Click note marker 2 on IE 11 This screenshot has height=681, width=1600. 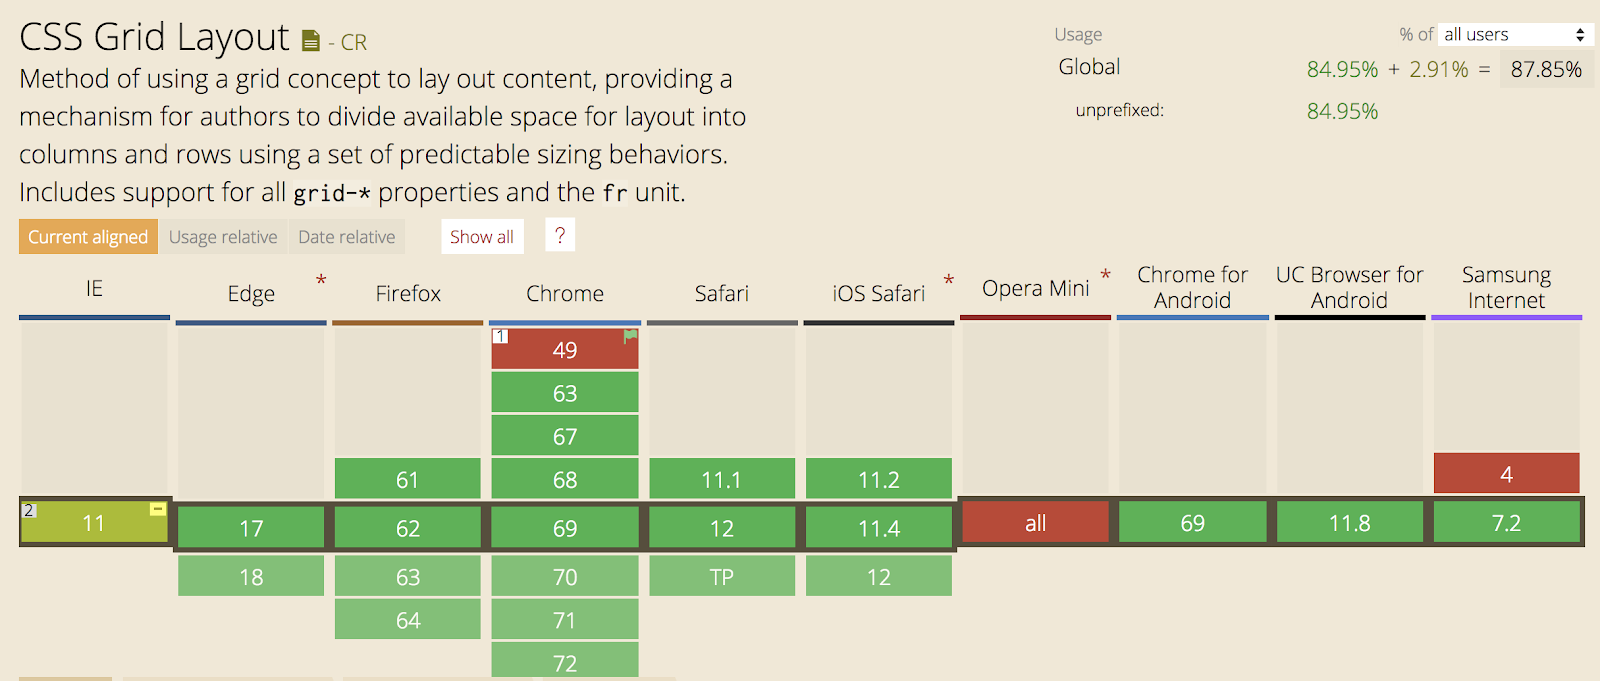29,510
